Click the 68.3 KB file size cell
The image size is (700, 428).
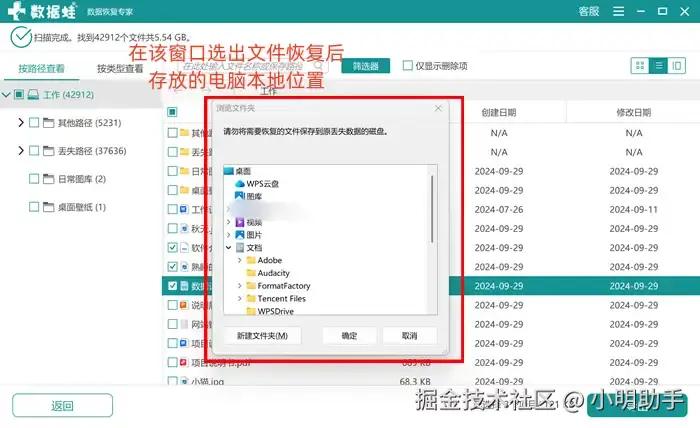pos(415,381)
